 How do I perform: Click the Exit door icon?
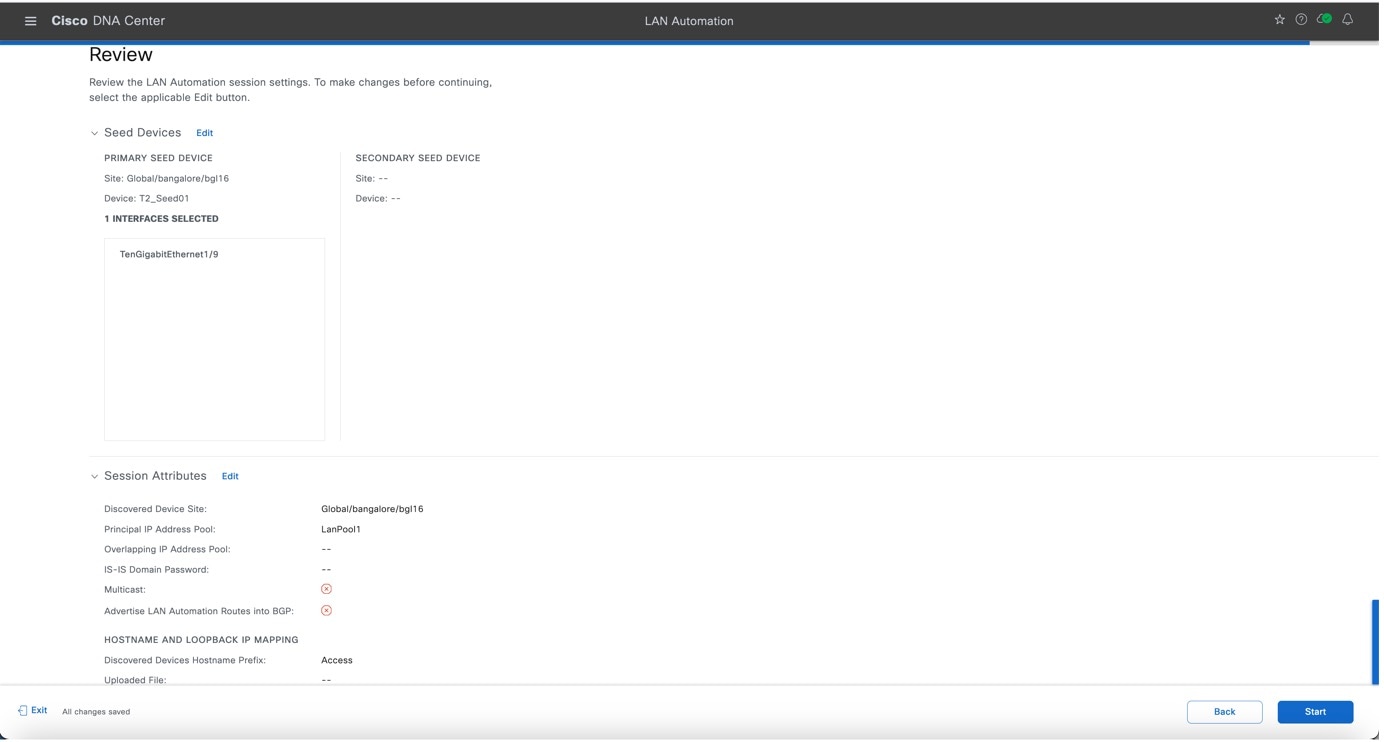coord(22,711)
